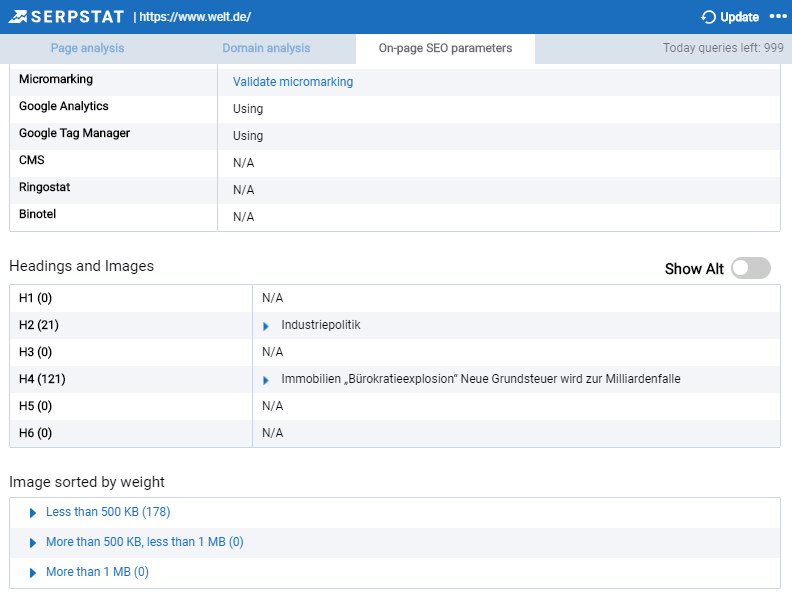
Task: Select the CMS row label
Action: [x=32, y=160]
